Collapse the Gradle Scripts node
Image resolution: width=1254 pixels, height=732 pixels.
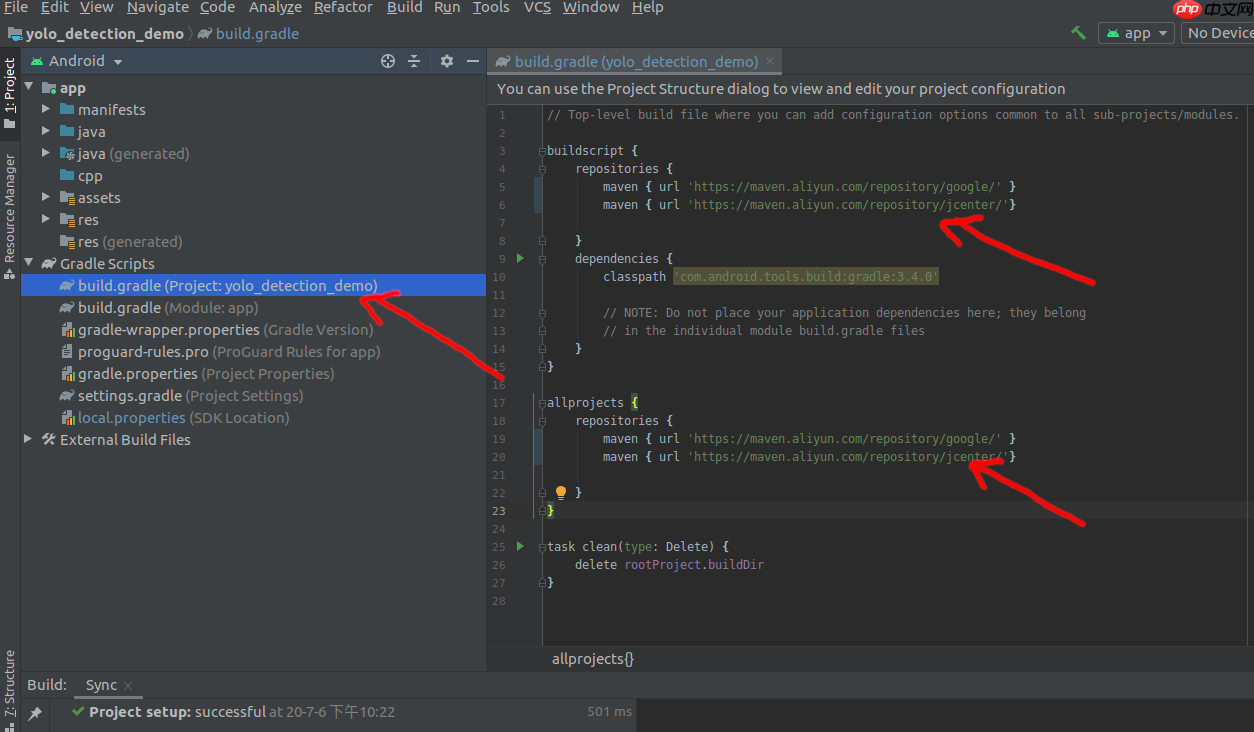coord(28,263)
